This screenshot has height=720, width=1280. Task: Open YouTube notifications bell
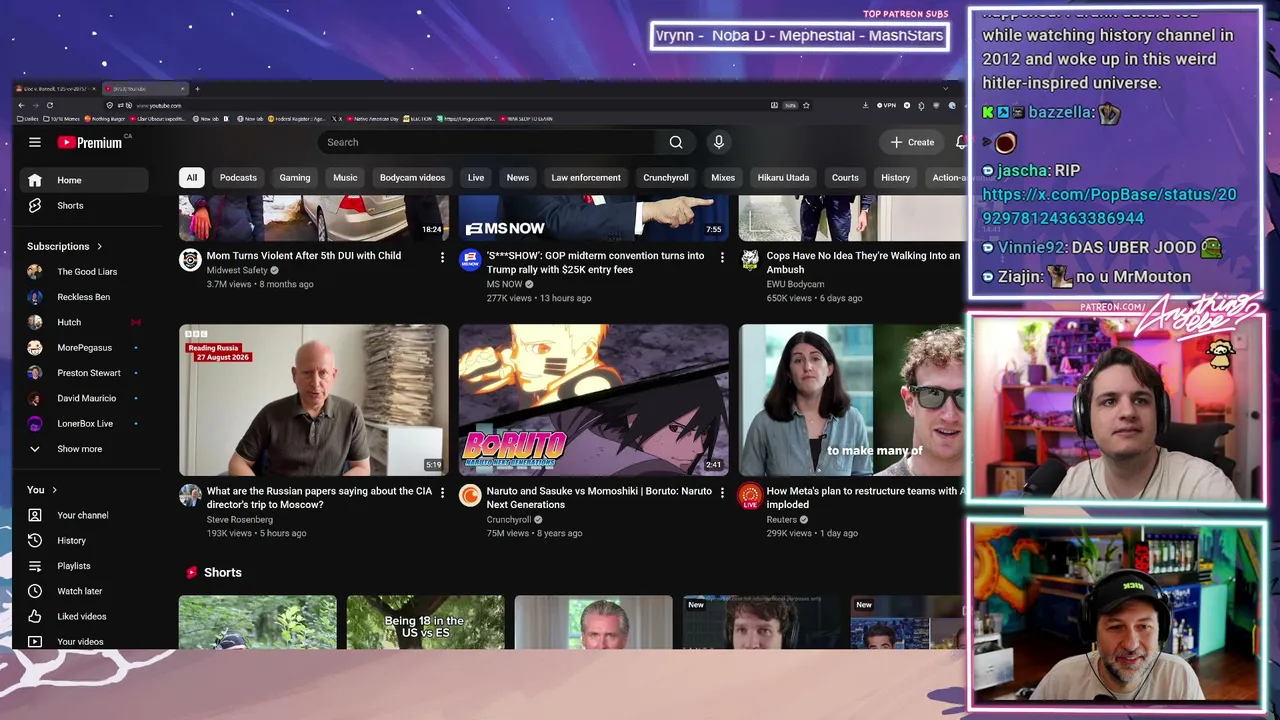[x=960, y=142]
